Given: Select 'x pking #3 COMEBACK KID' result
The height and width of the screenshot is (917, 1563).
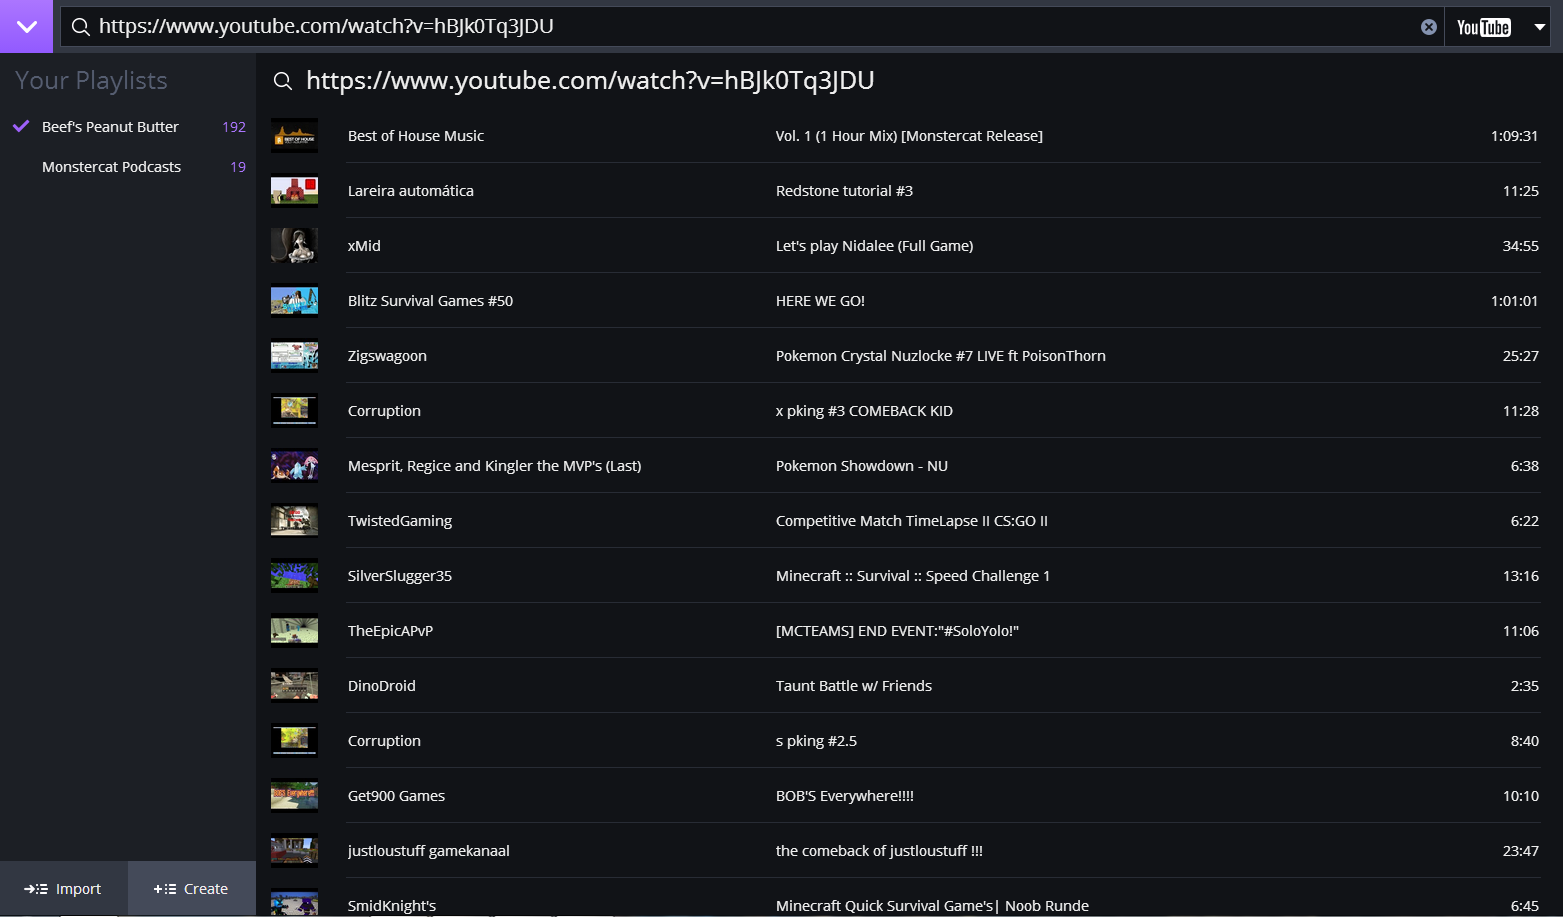Looking at the screenshot, I should 864,411.
